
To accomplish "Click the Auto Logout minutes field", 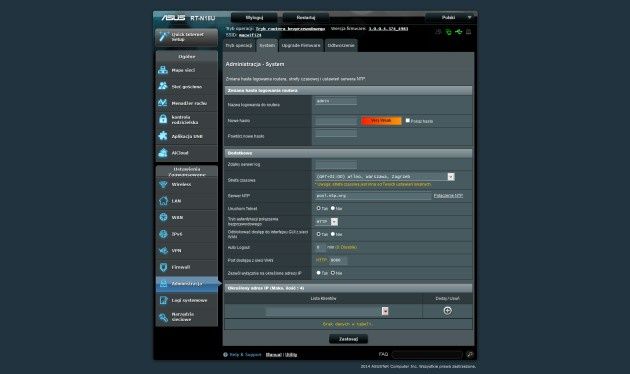I will [320, 247].
